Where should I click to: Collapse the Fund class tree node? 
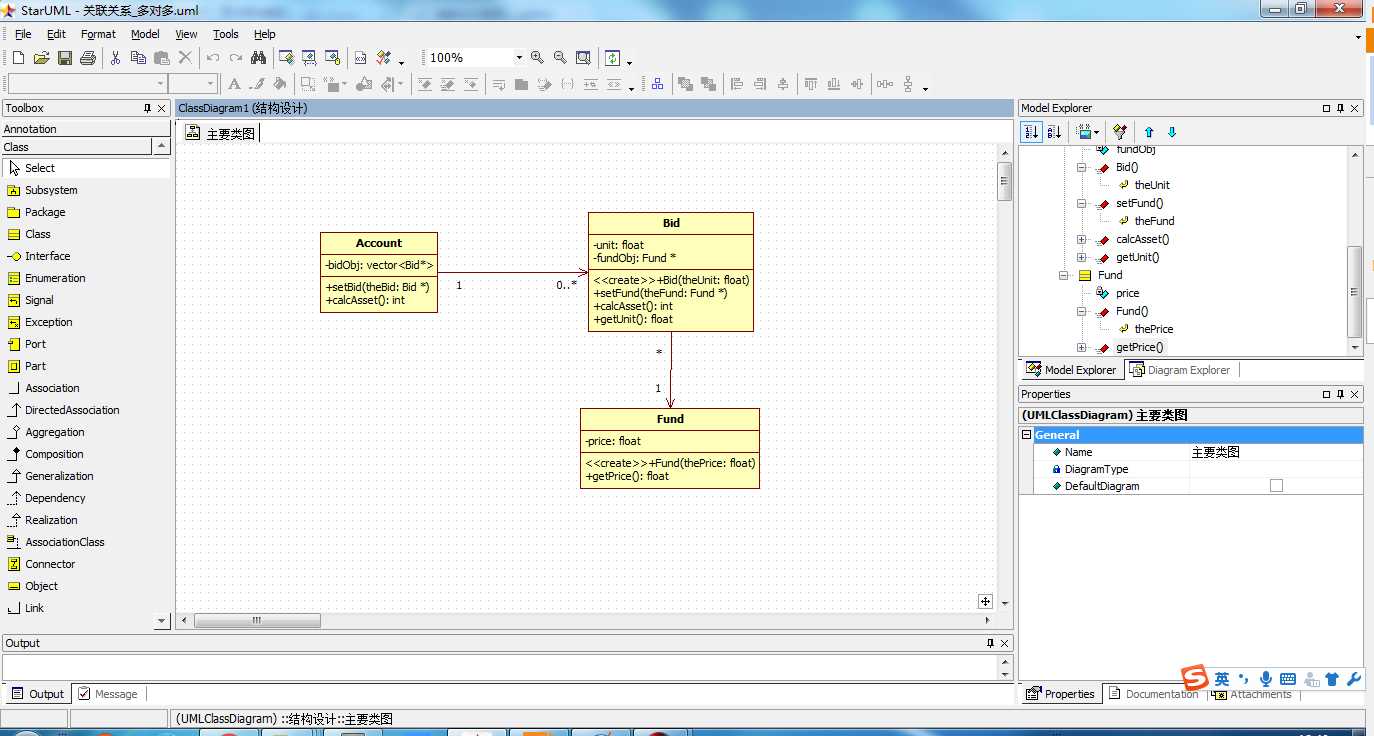[1063, 275]
